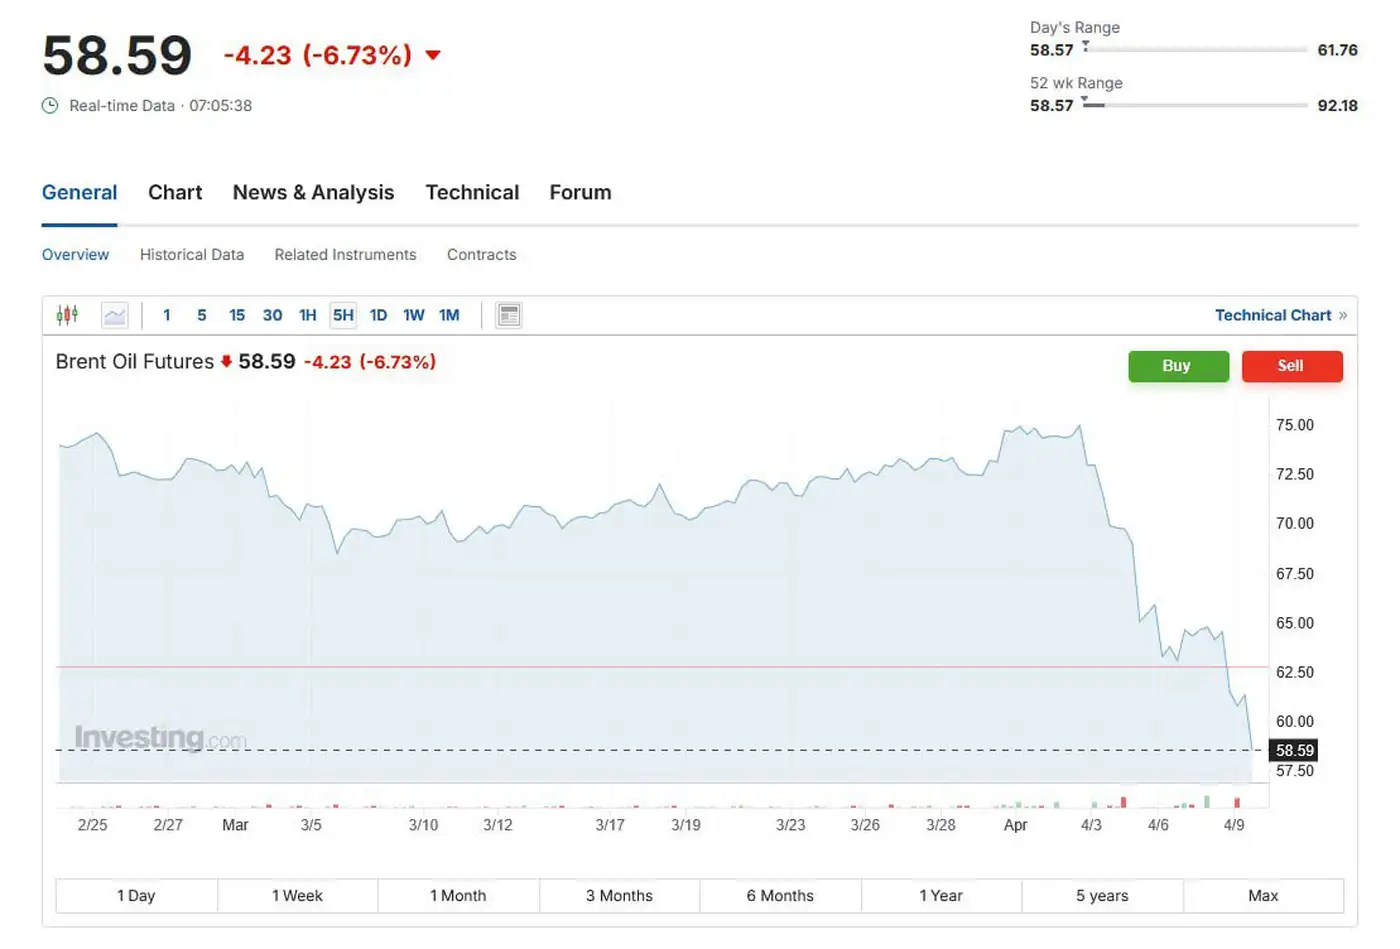Click the red down arrow beside price change
This screenshot has height=949, width=1400.
tap(433, 55)
